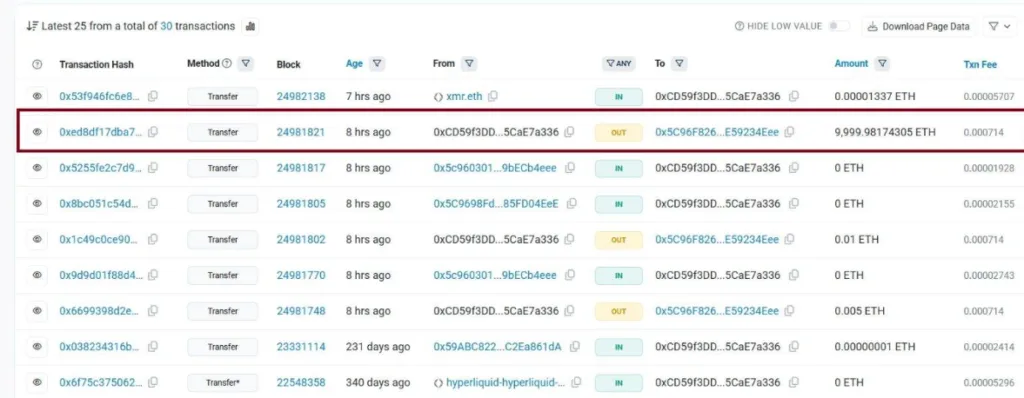Copy hash 0x6699398d2e to clipboard
This screenshot has width=1024, height=398.
153,311
